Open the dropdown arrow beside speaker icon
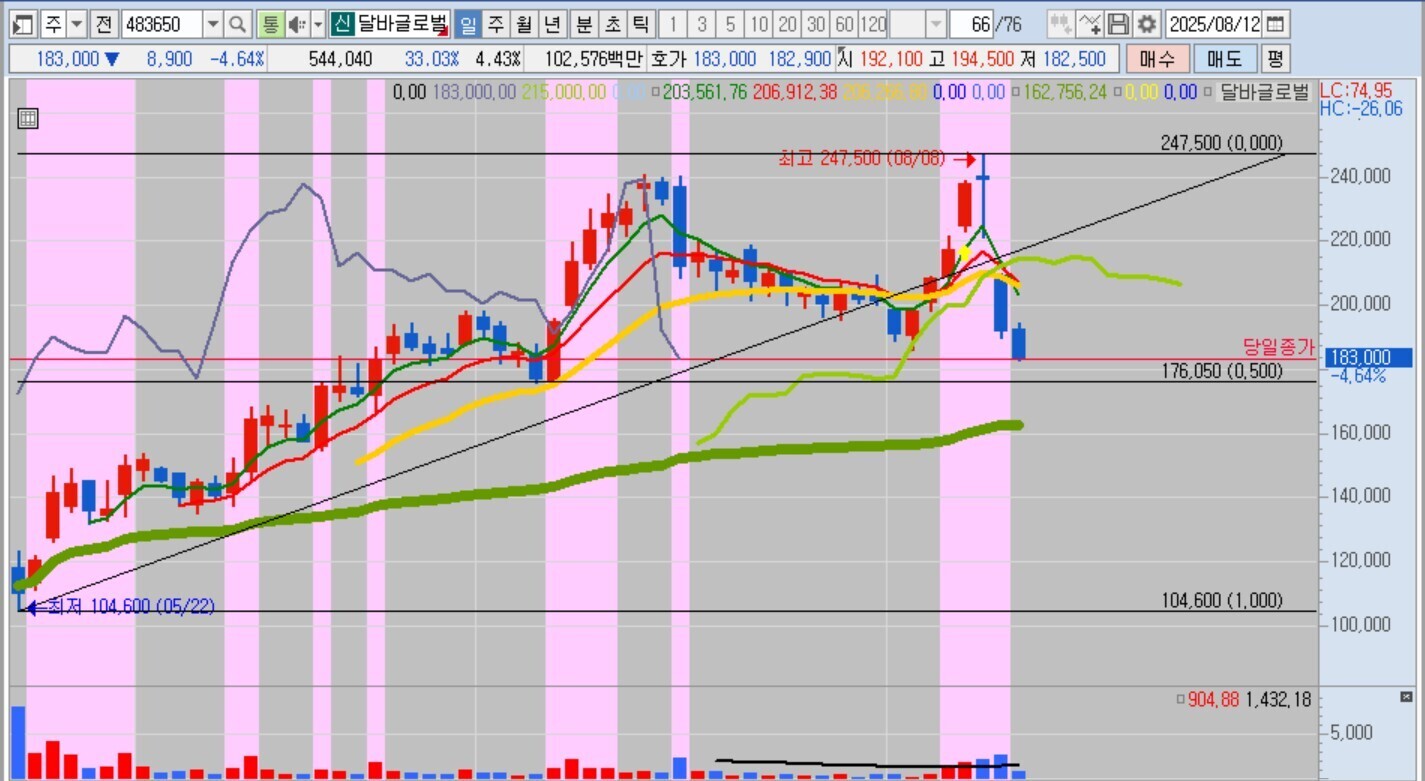 point(318,24)
